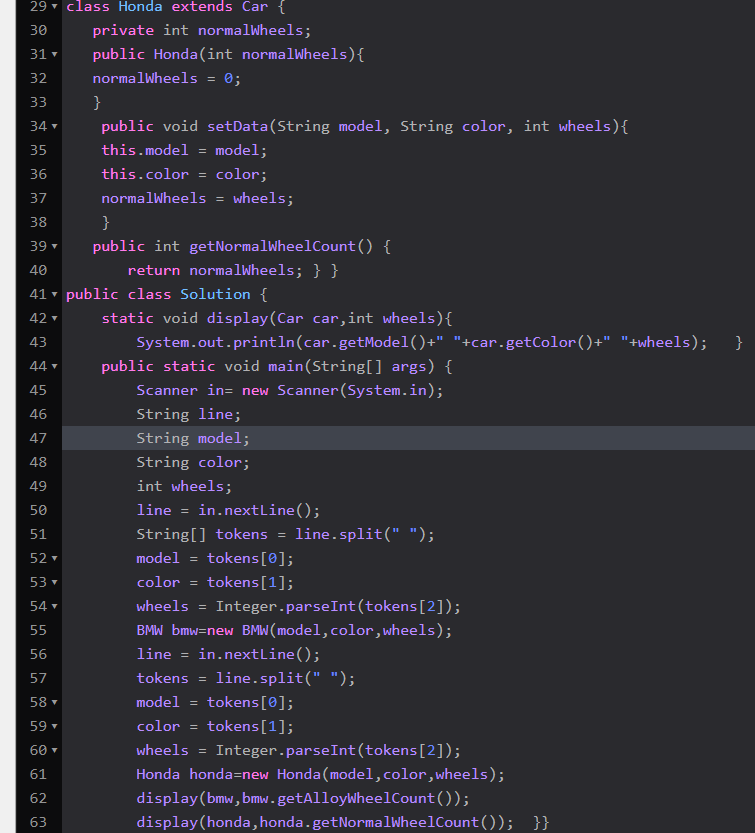
Task: Click 'display(honda,honda.getNormalWheelCount());' line
Action: (325, 822)
